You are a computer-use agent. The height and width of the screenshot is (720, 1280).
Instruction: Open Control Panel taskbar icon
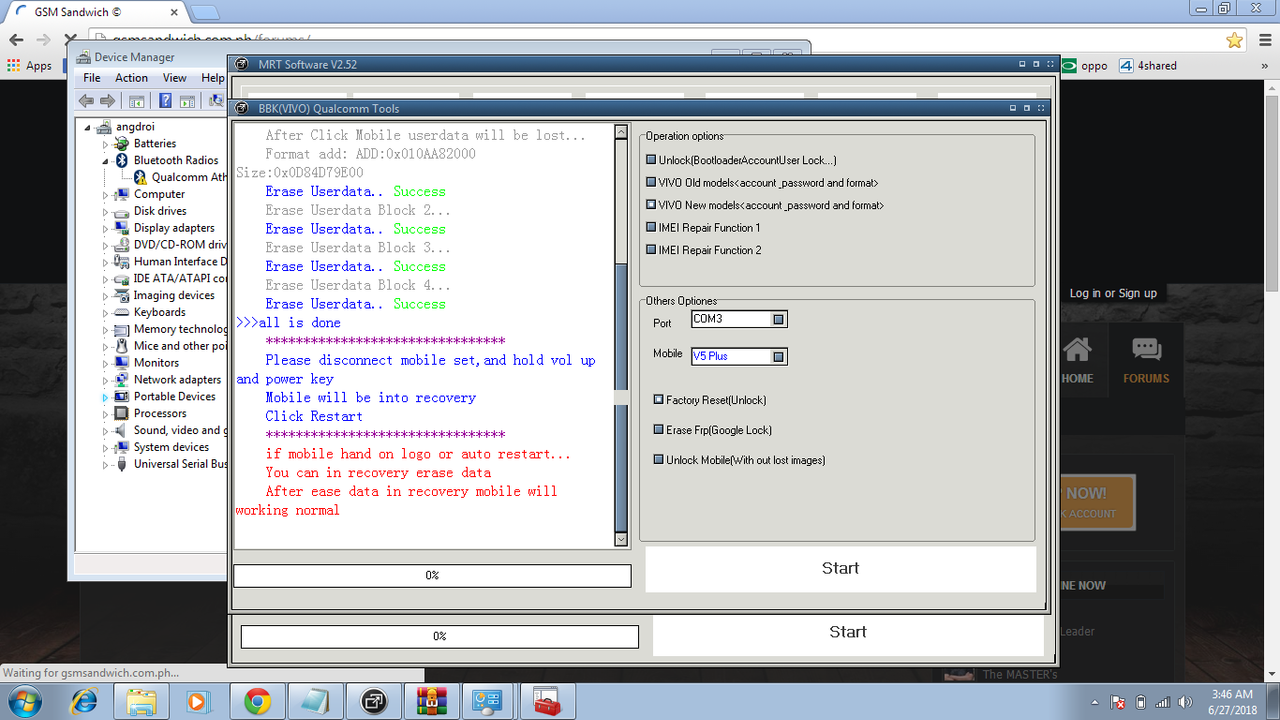(x=490, y=702)
